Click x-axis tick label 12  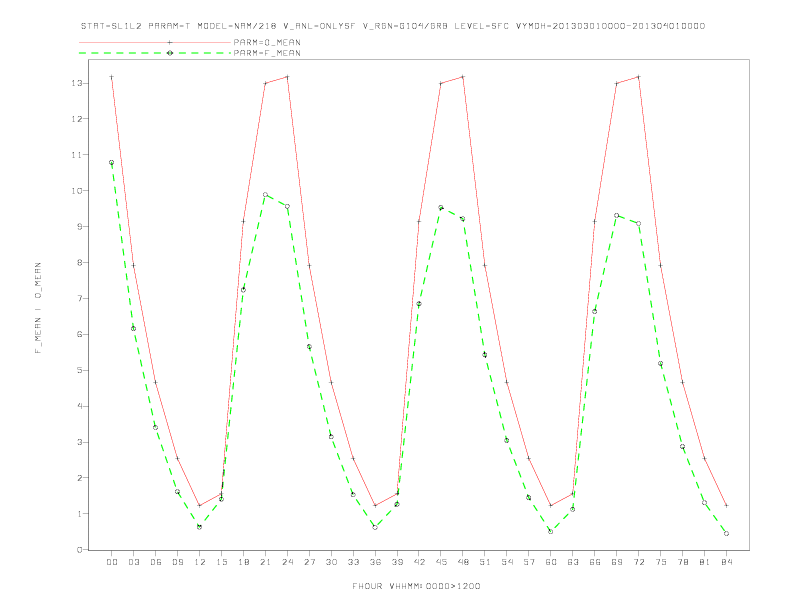tap(200, 562)
